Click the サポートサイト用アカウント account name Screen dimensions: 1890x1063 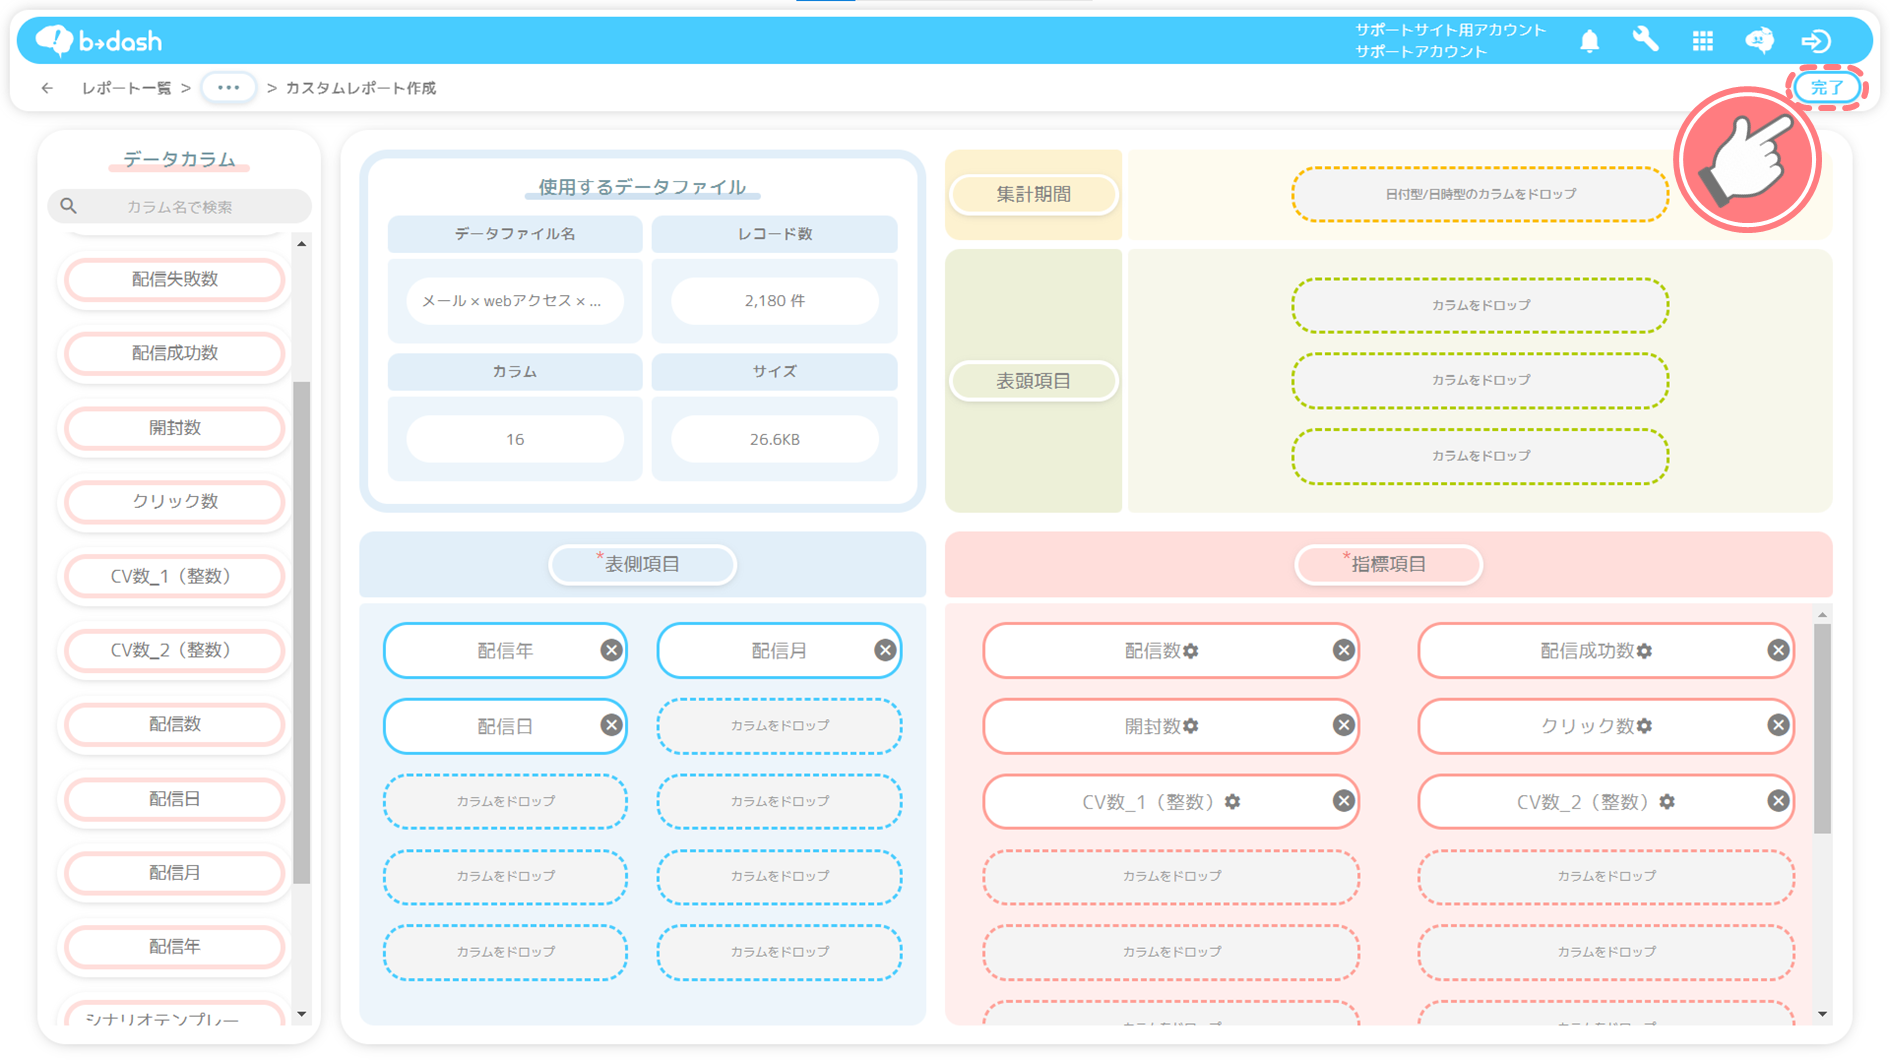pos(1450,30)
